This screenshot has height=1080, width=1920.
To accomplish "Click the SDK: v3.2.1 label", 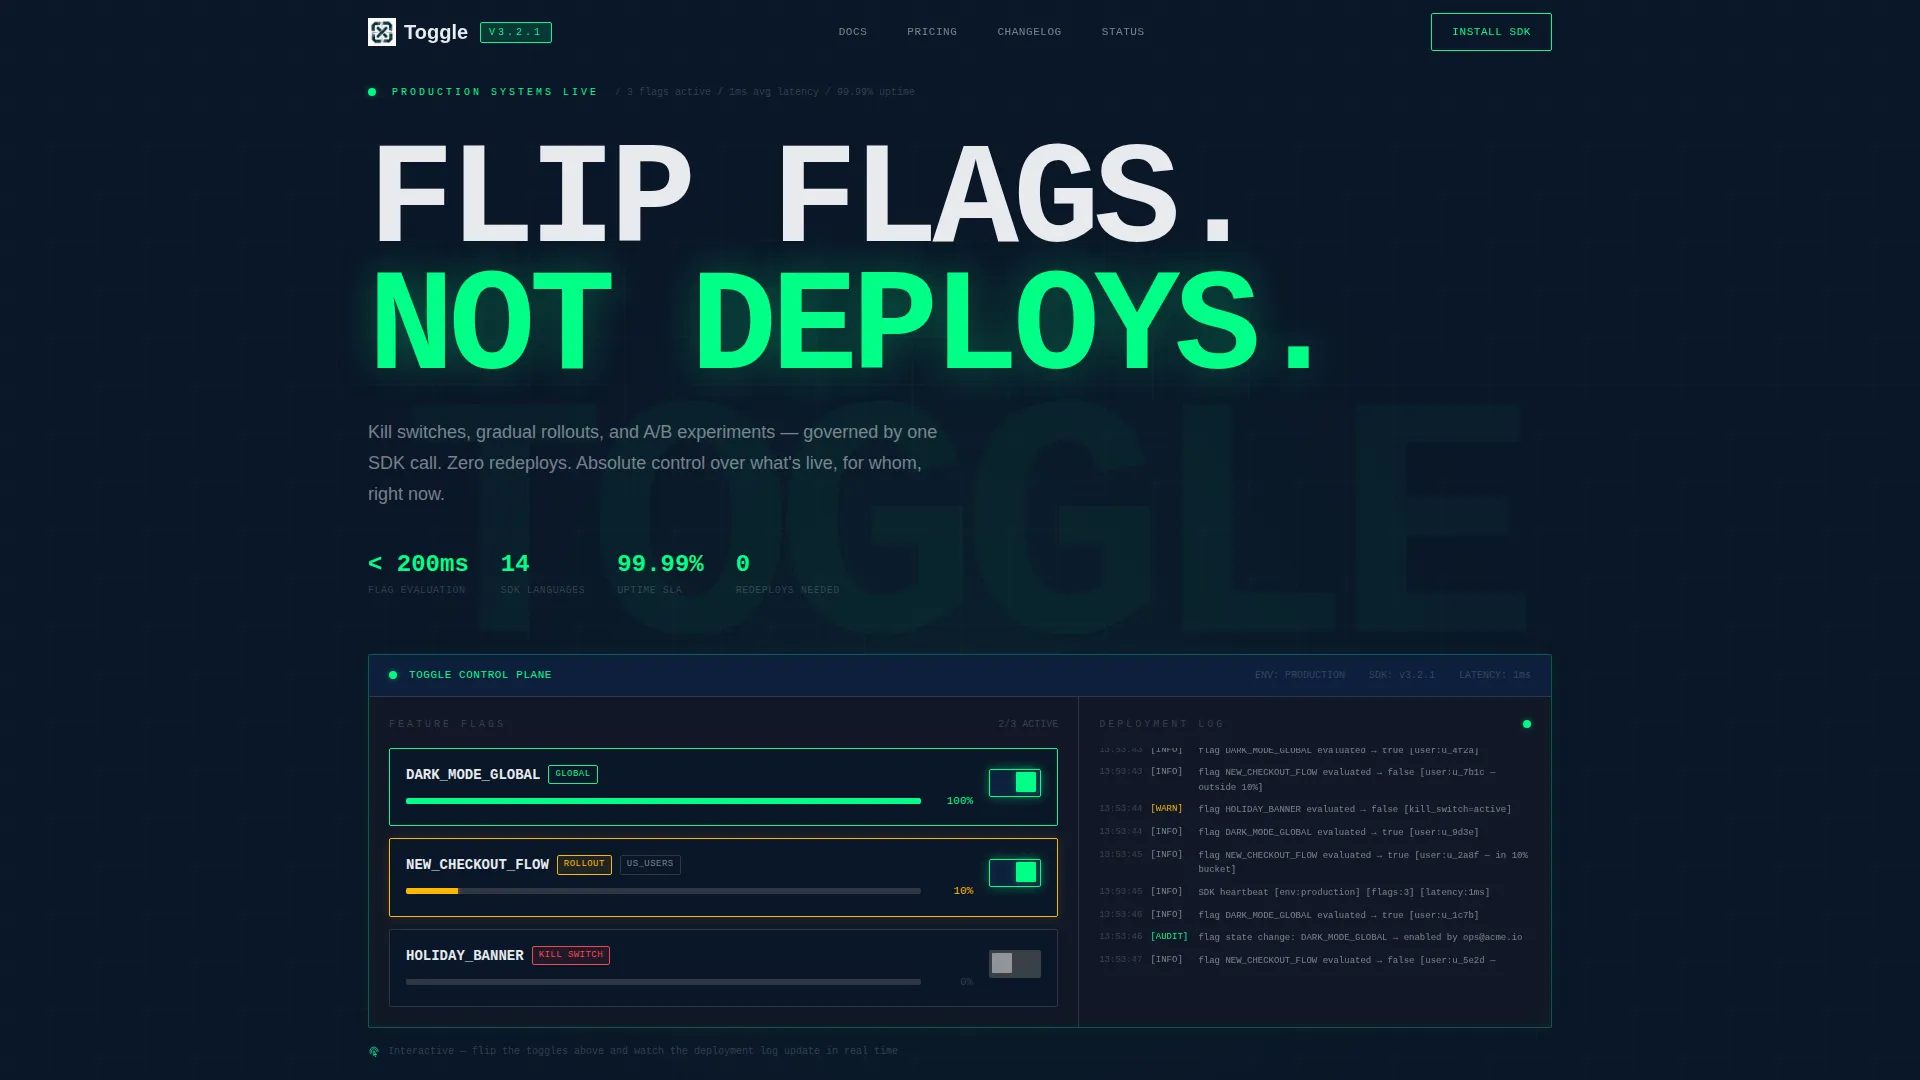I will tap(1402, 675).
